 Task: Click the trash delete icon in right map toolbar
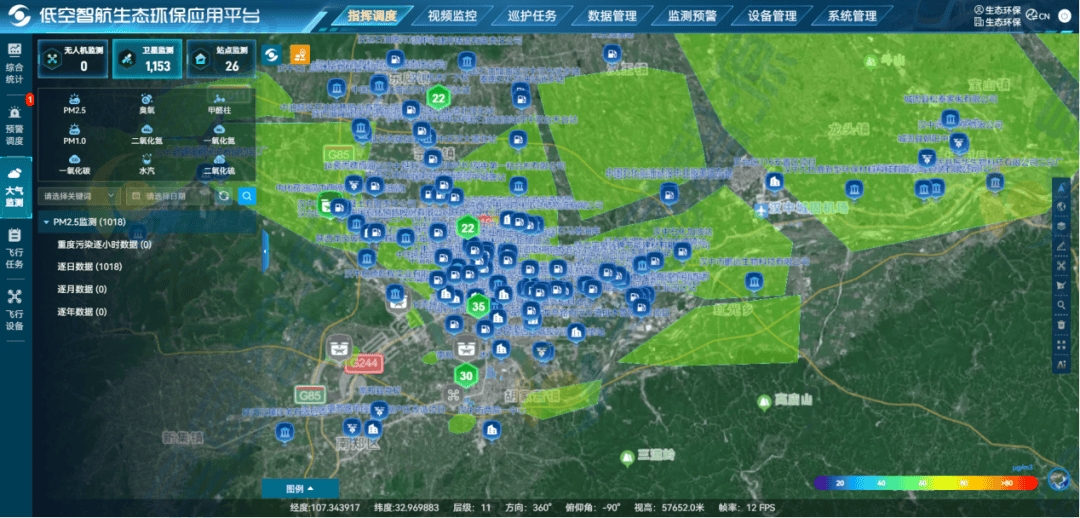pos(1061,325)
